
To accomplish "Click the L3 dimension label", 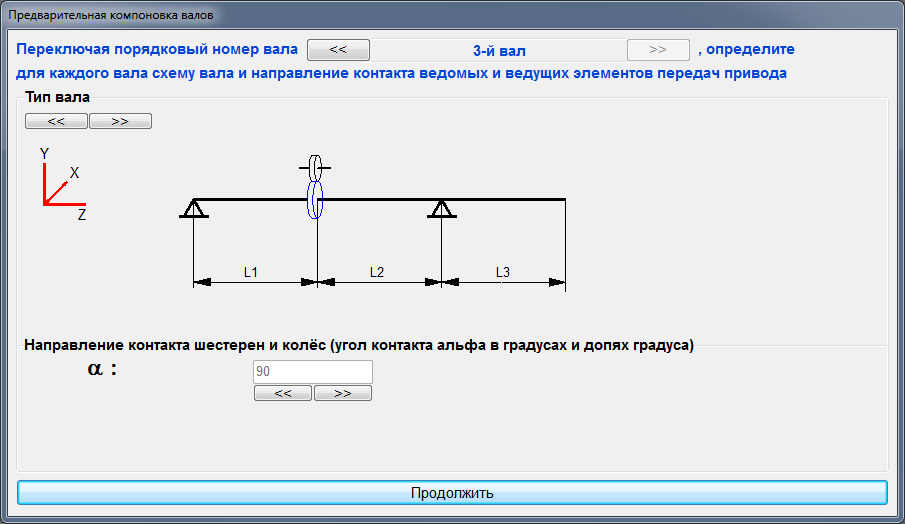I will [503, 272].
